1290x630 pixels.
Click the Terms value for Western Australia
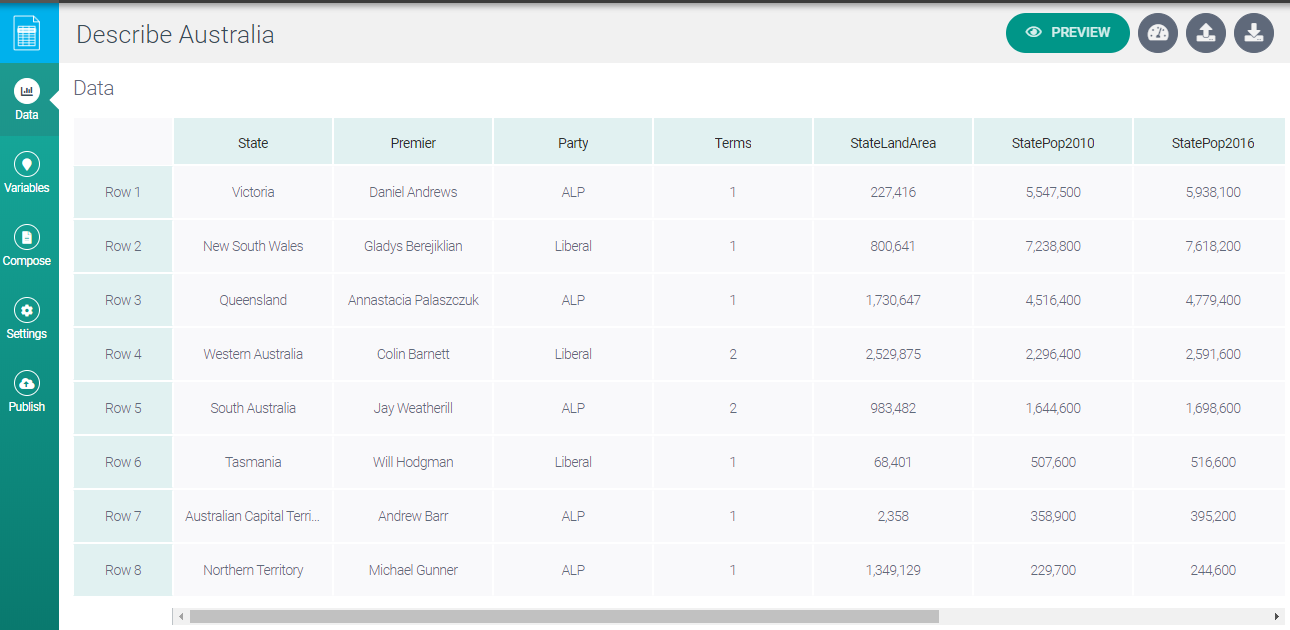click(732, 354)
